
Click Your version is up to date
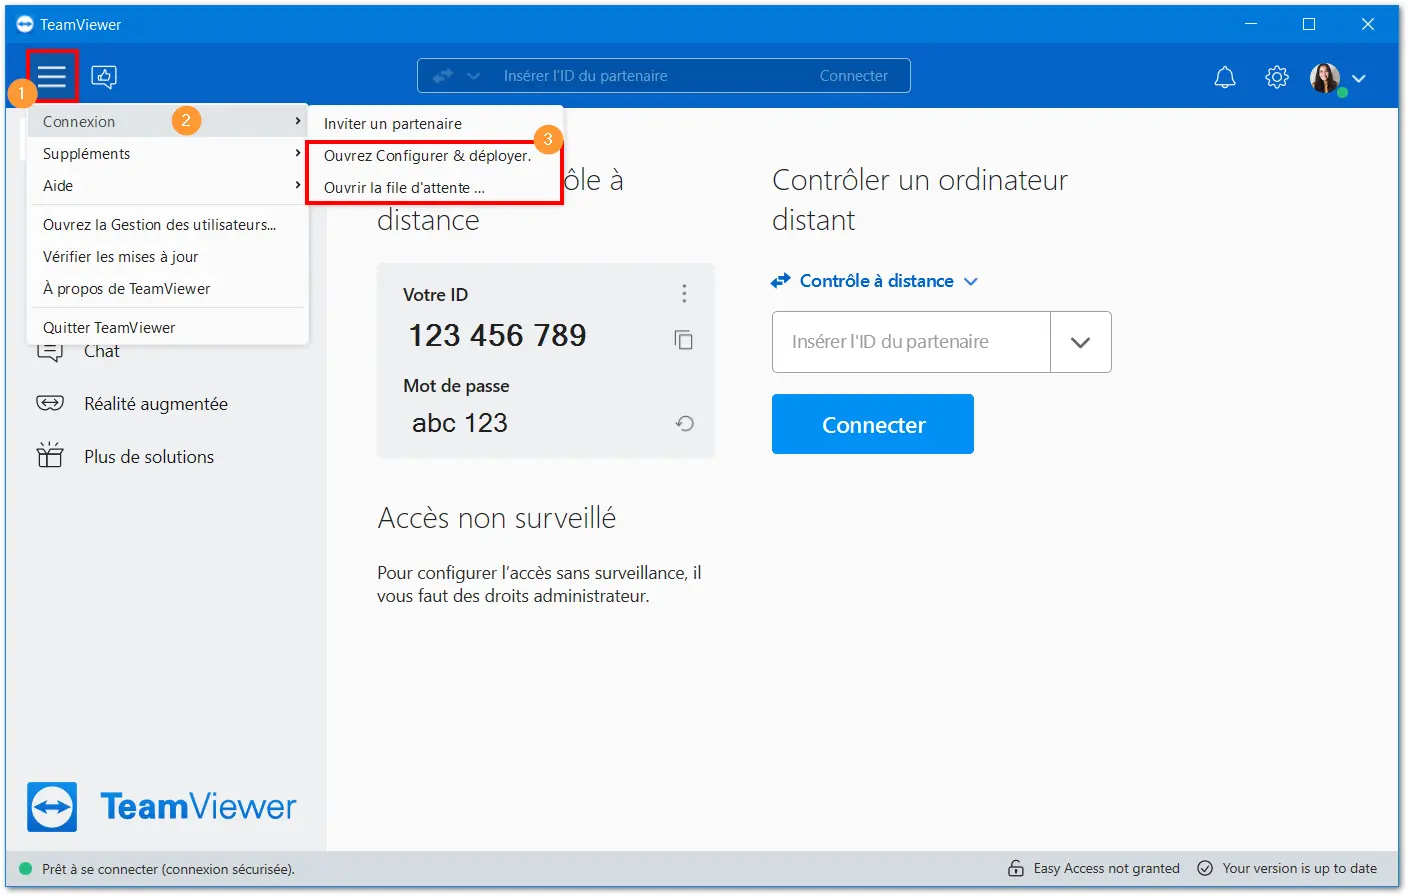pyautogui.click(x=1300, y=869)
